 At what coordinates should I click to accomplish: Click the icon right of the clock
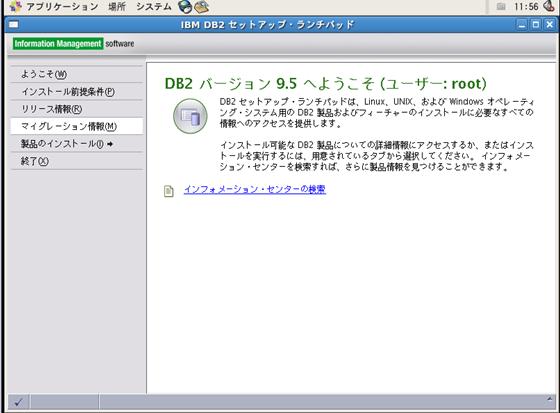pyautogui.click(x=549, y=6)
